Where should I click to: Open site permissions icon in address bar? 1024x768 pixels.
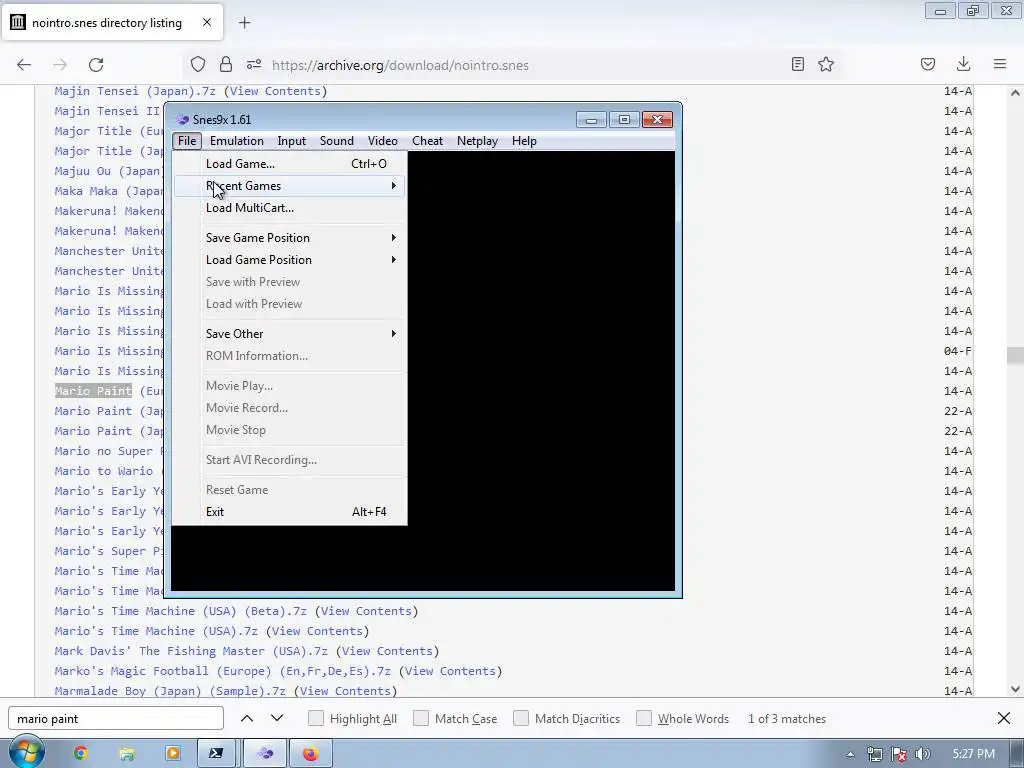click(254, 65)
